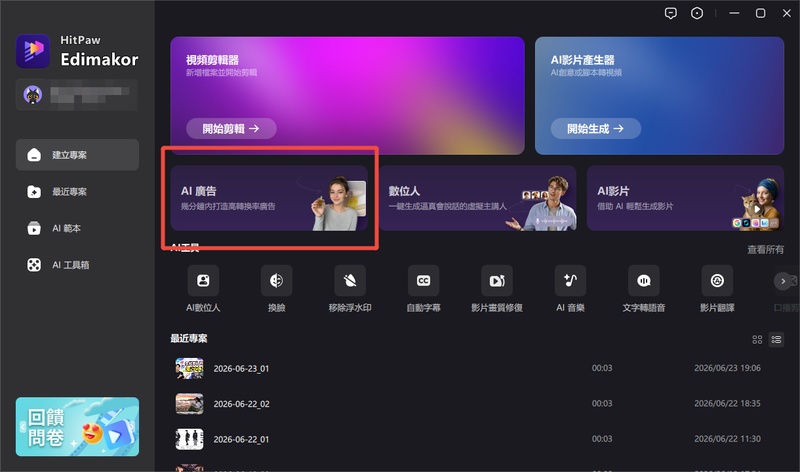Launch the 換臉 face swap tool
800x472 pixels.
coord(277,281)
